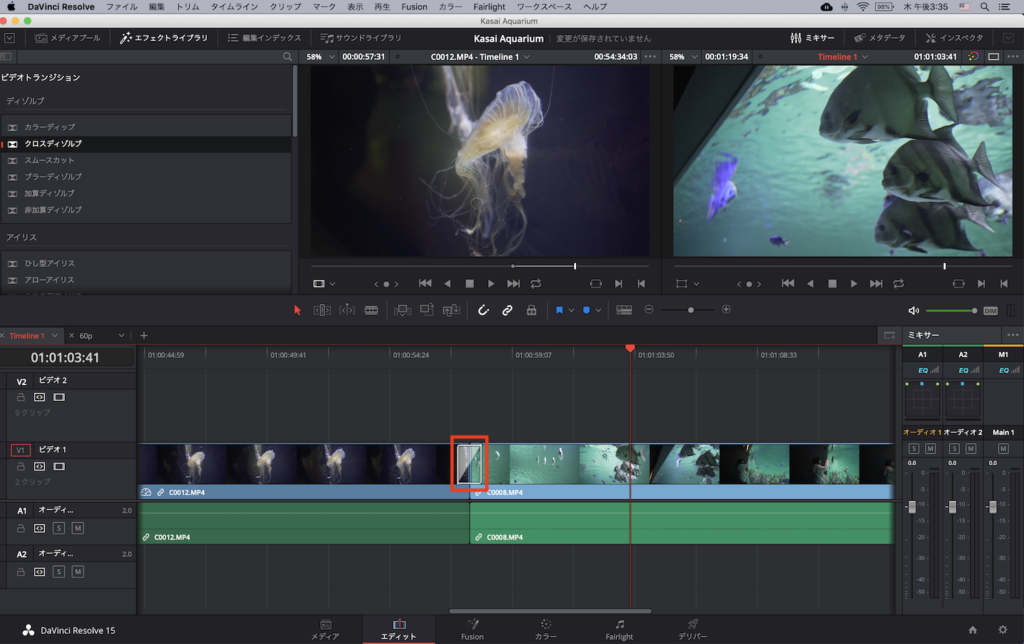Expand the flag color dropdown arrow

[x=571, y=310]
